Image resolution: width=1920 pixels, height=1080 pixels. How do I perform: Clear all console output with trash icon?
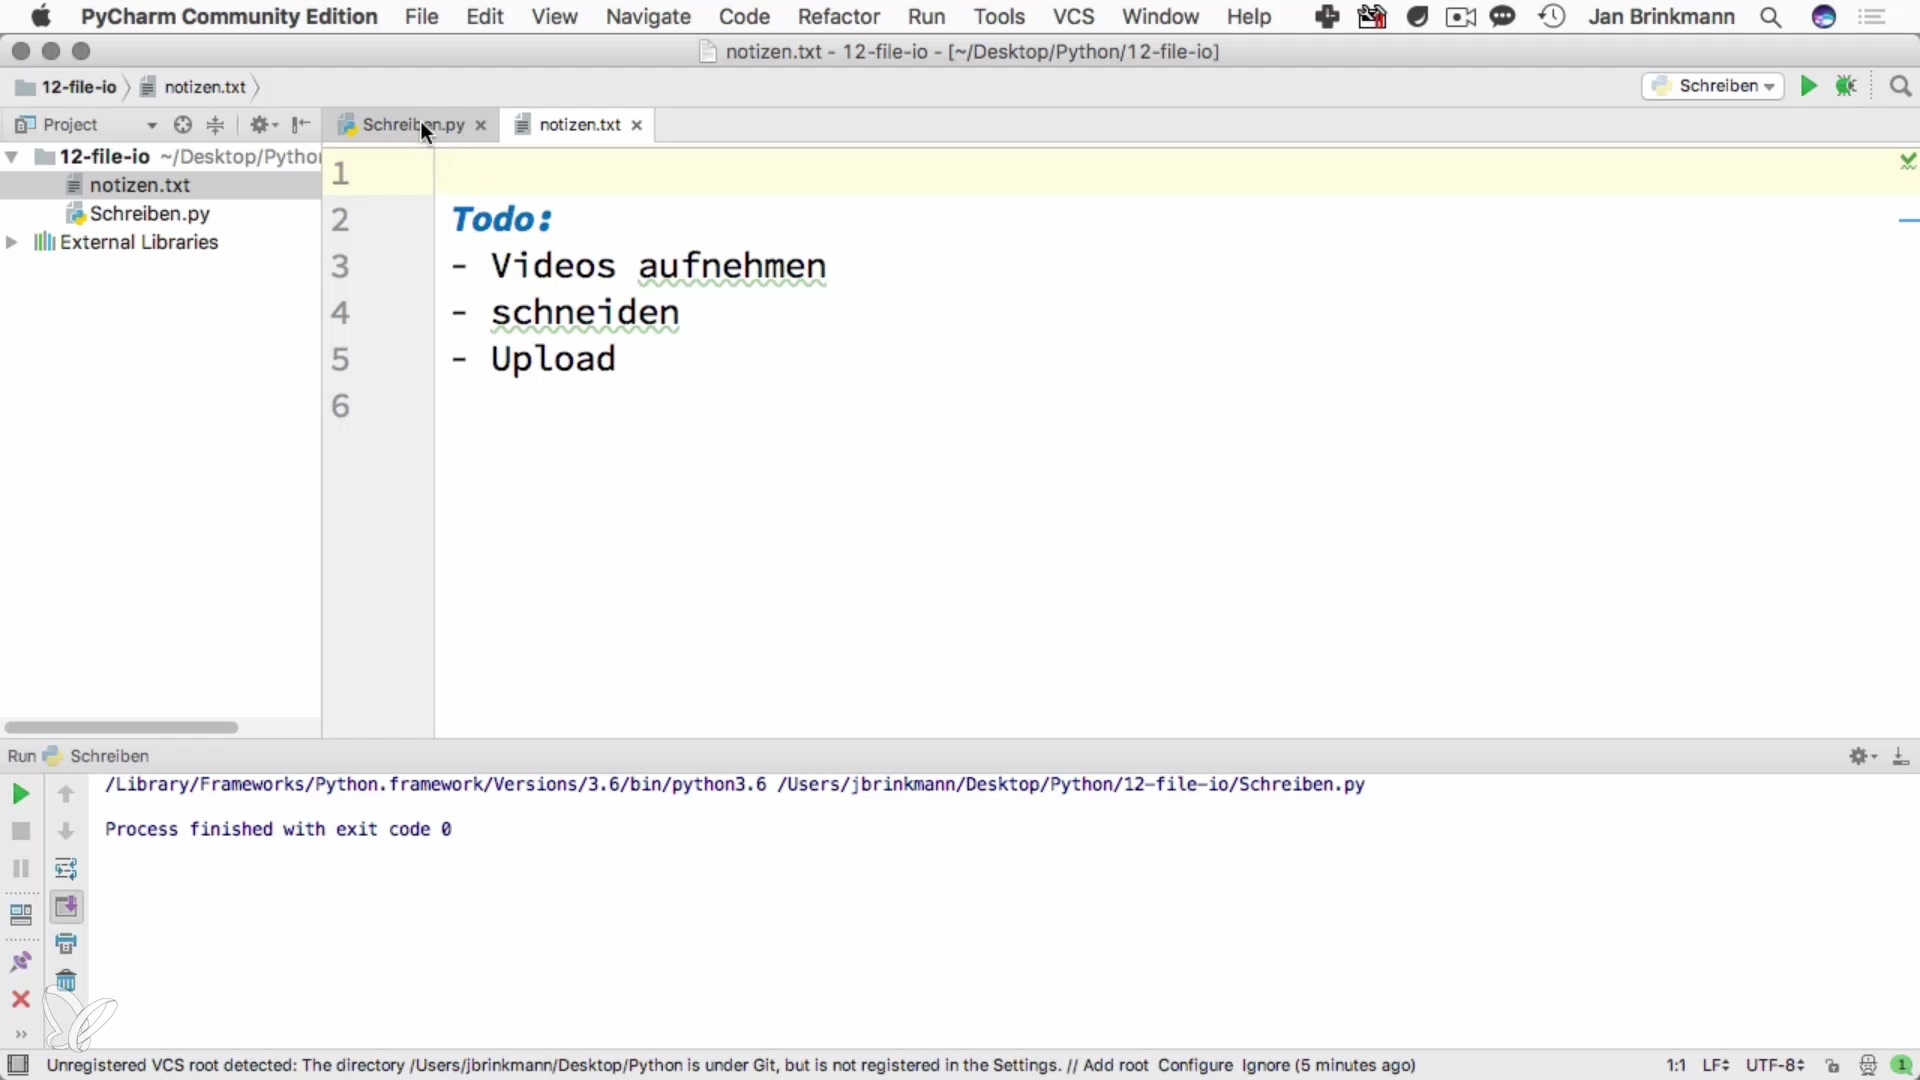click(x=66, y=981)
